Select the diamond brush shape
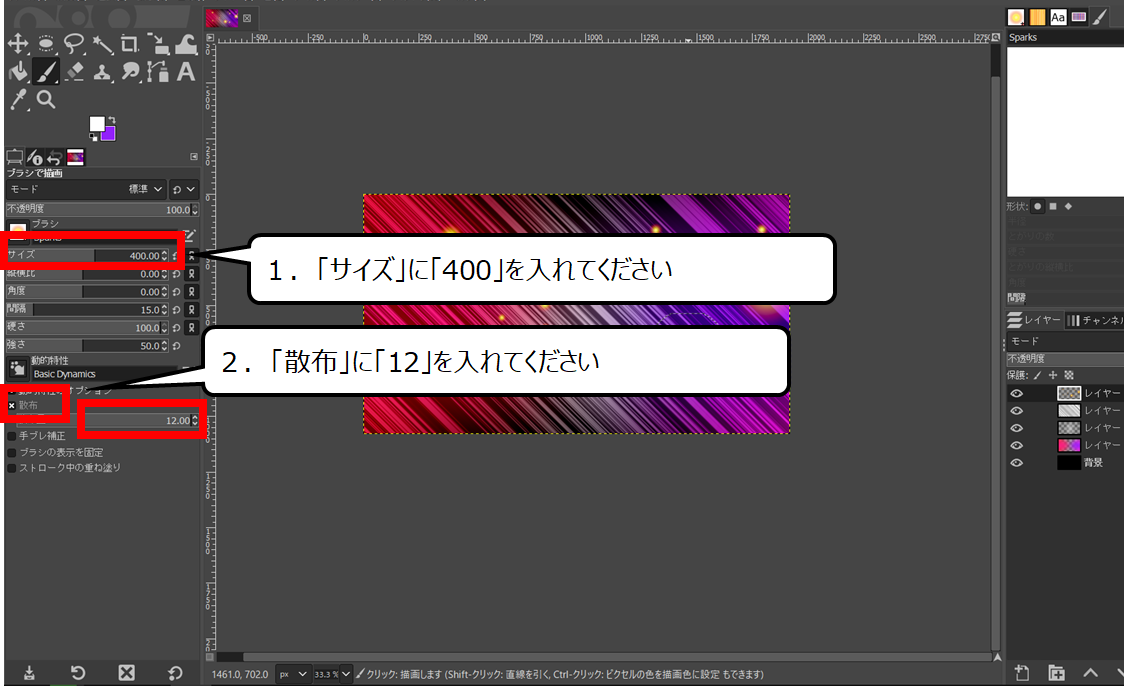Image resolution: width=1124 pixels, height=686 pixels. (x=1068, y=206)
